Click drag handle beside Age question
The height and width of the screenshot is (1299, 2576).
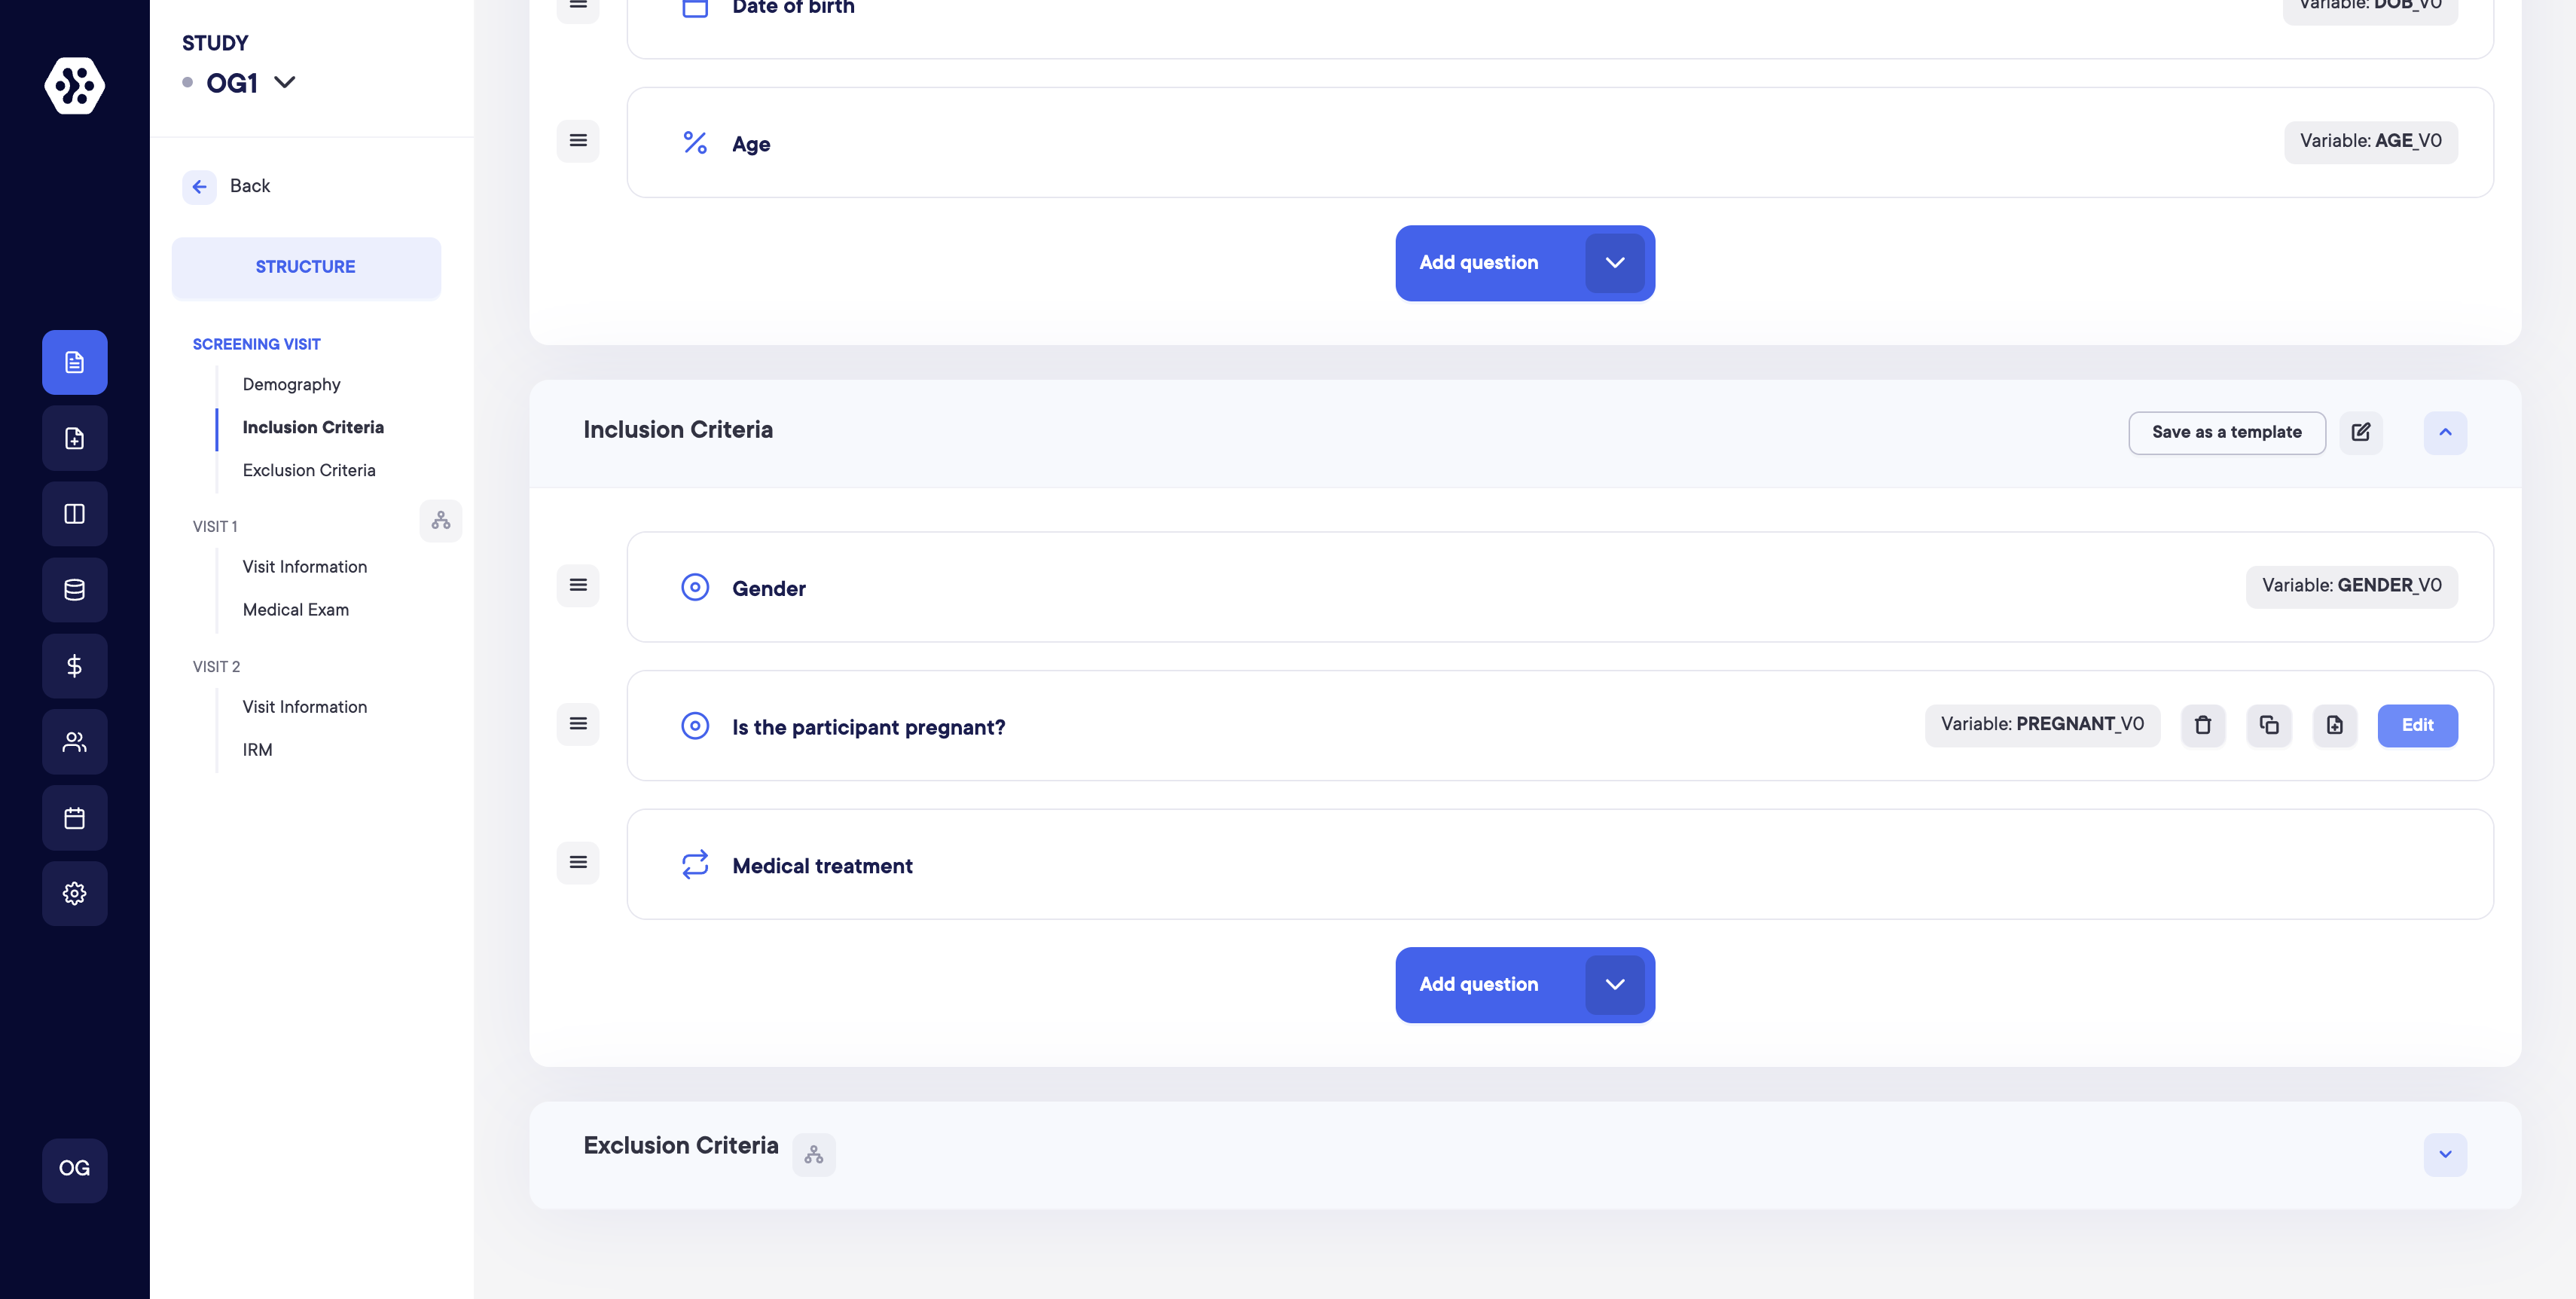[578, 141]
